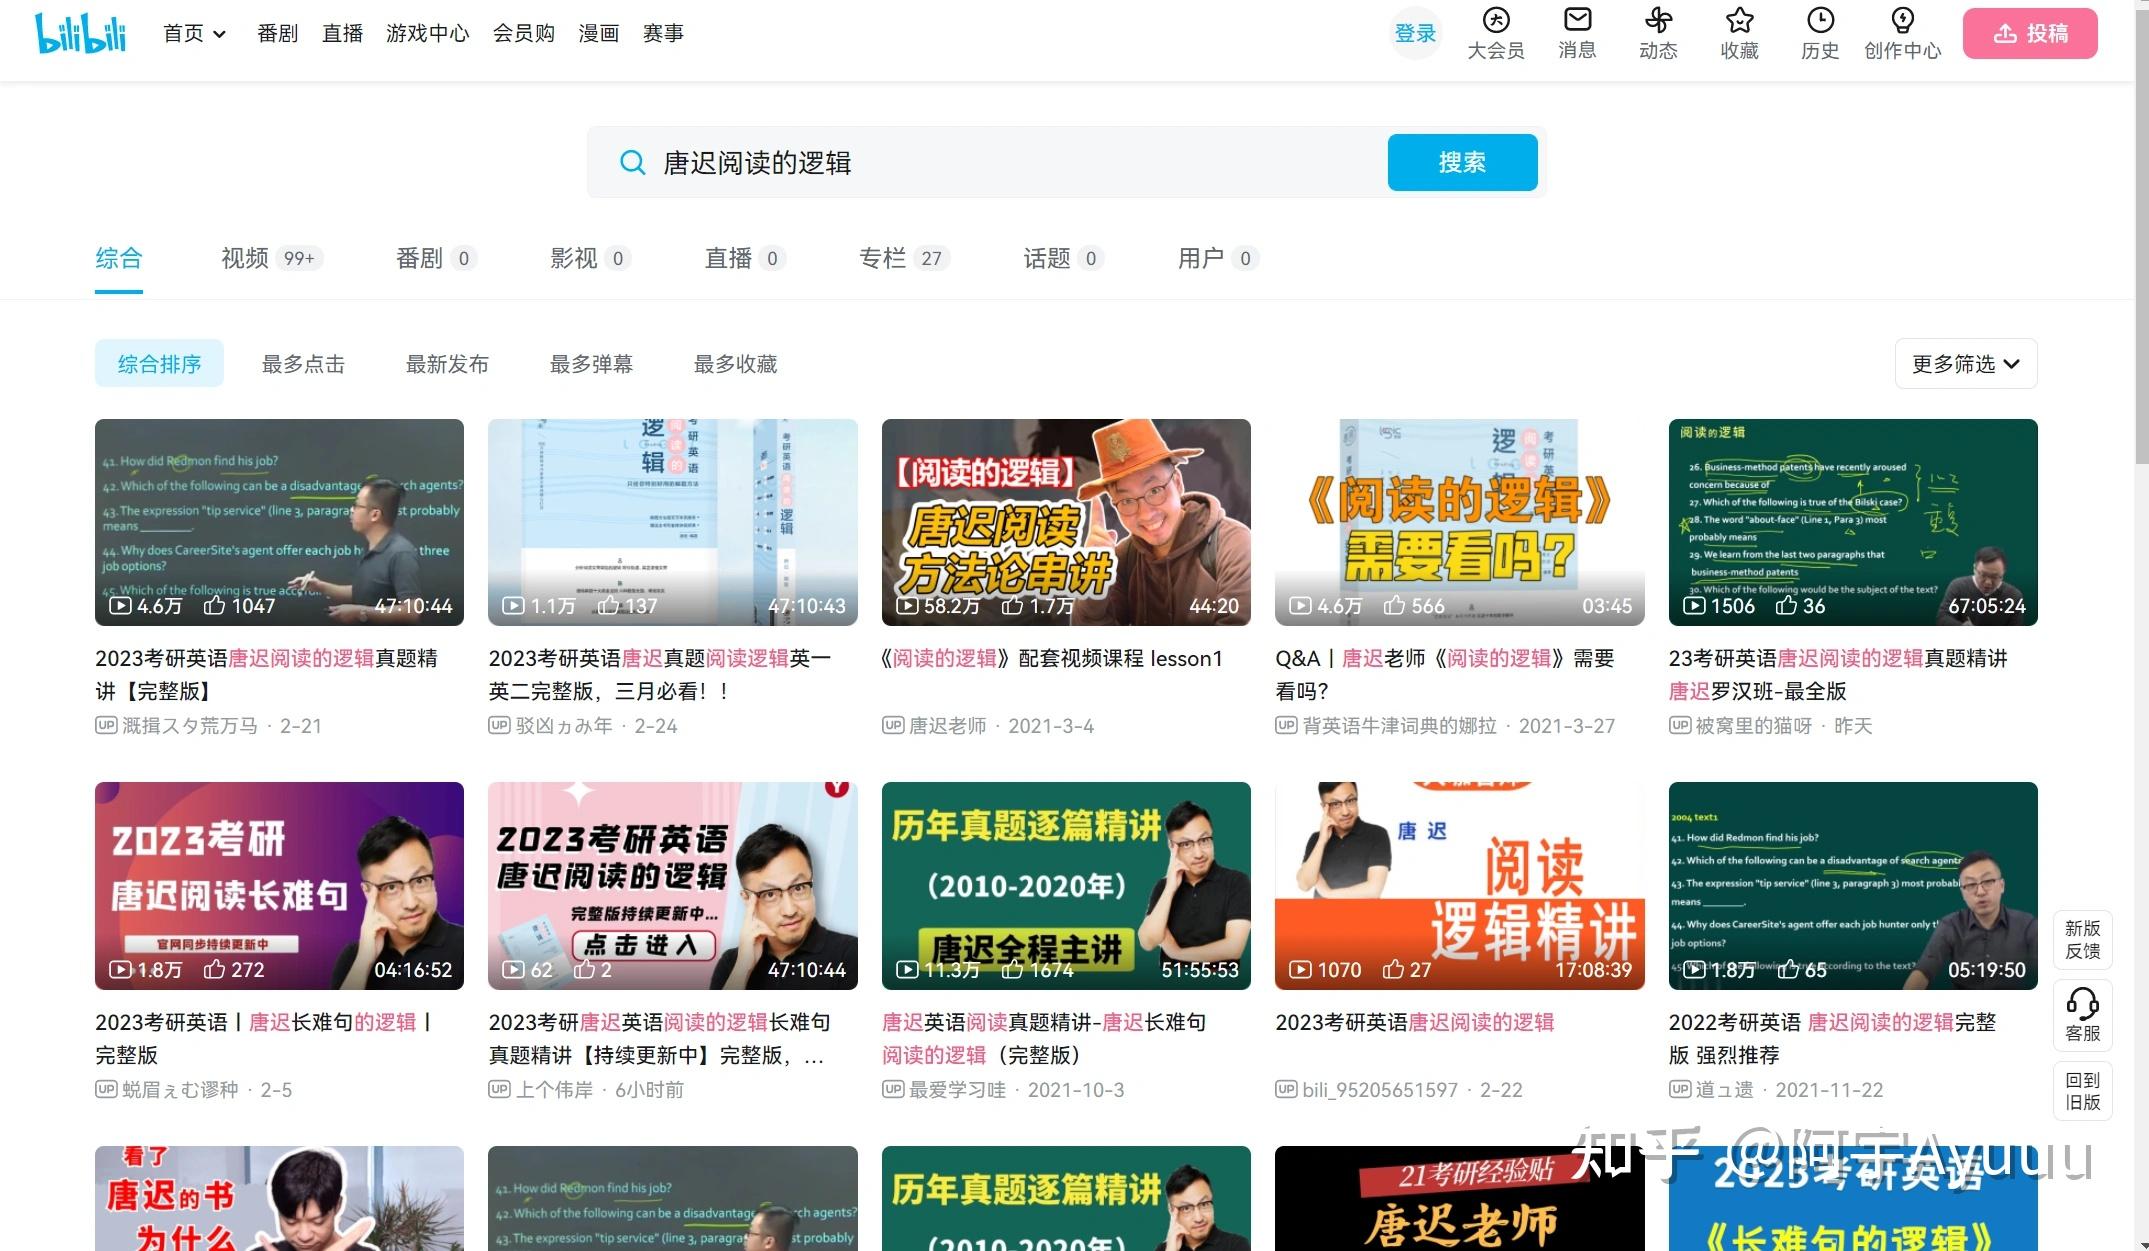
Task: Open the 51:55:53 历年真题逐篇精讲 thumbnail
Action: click(1066, 886)
